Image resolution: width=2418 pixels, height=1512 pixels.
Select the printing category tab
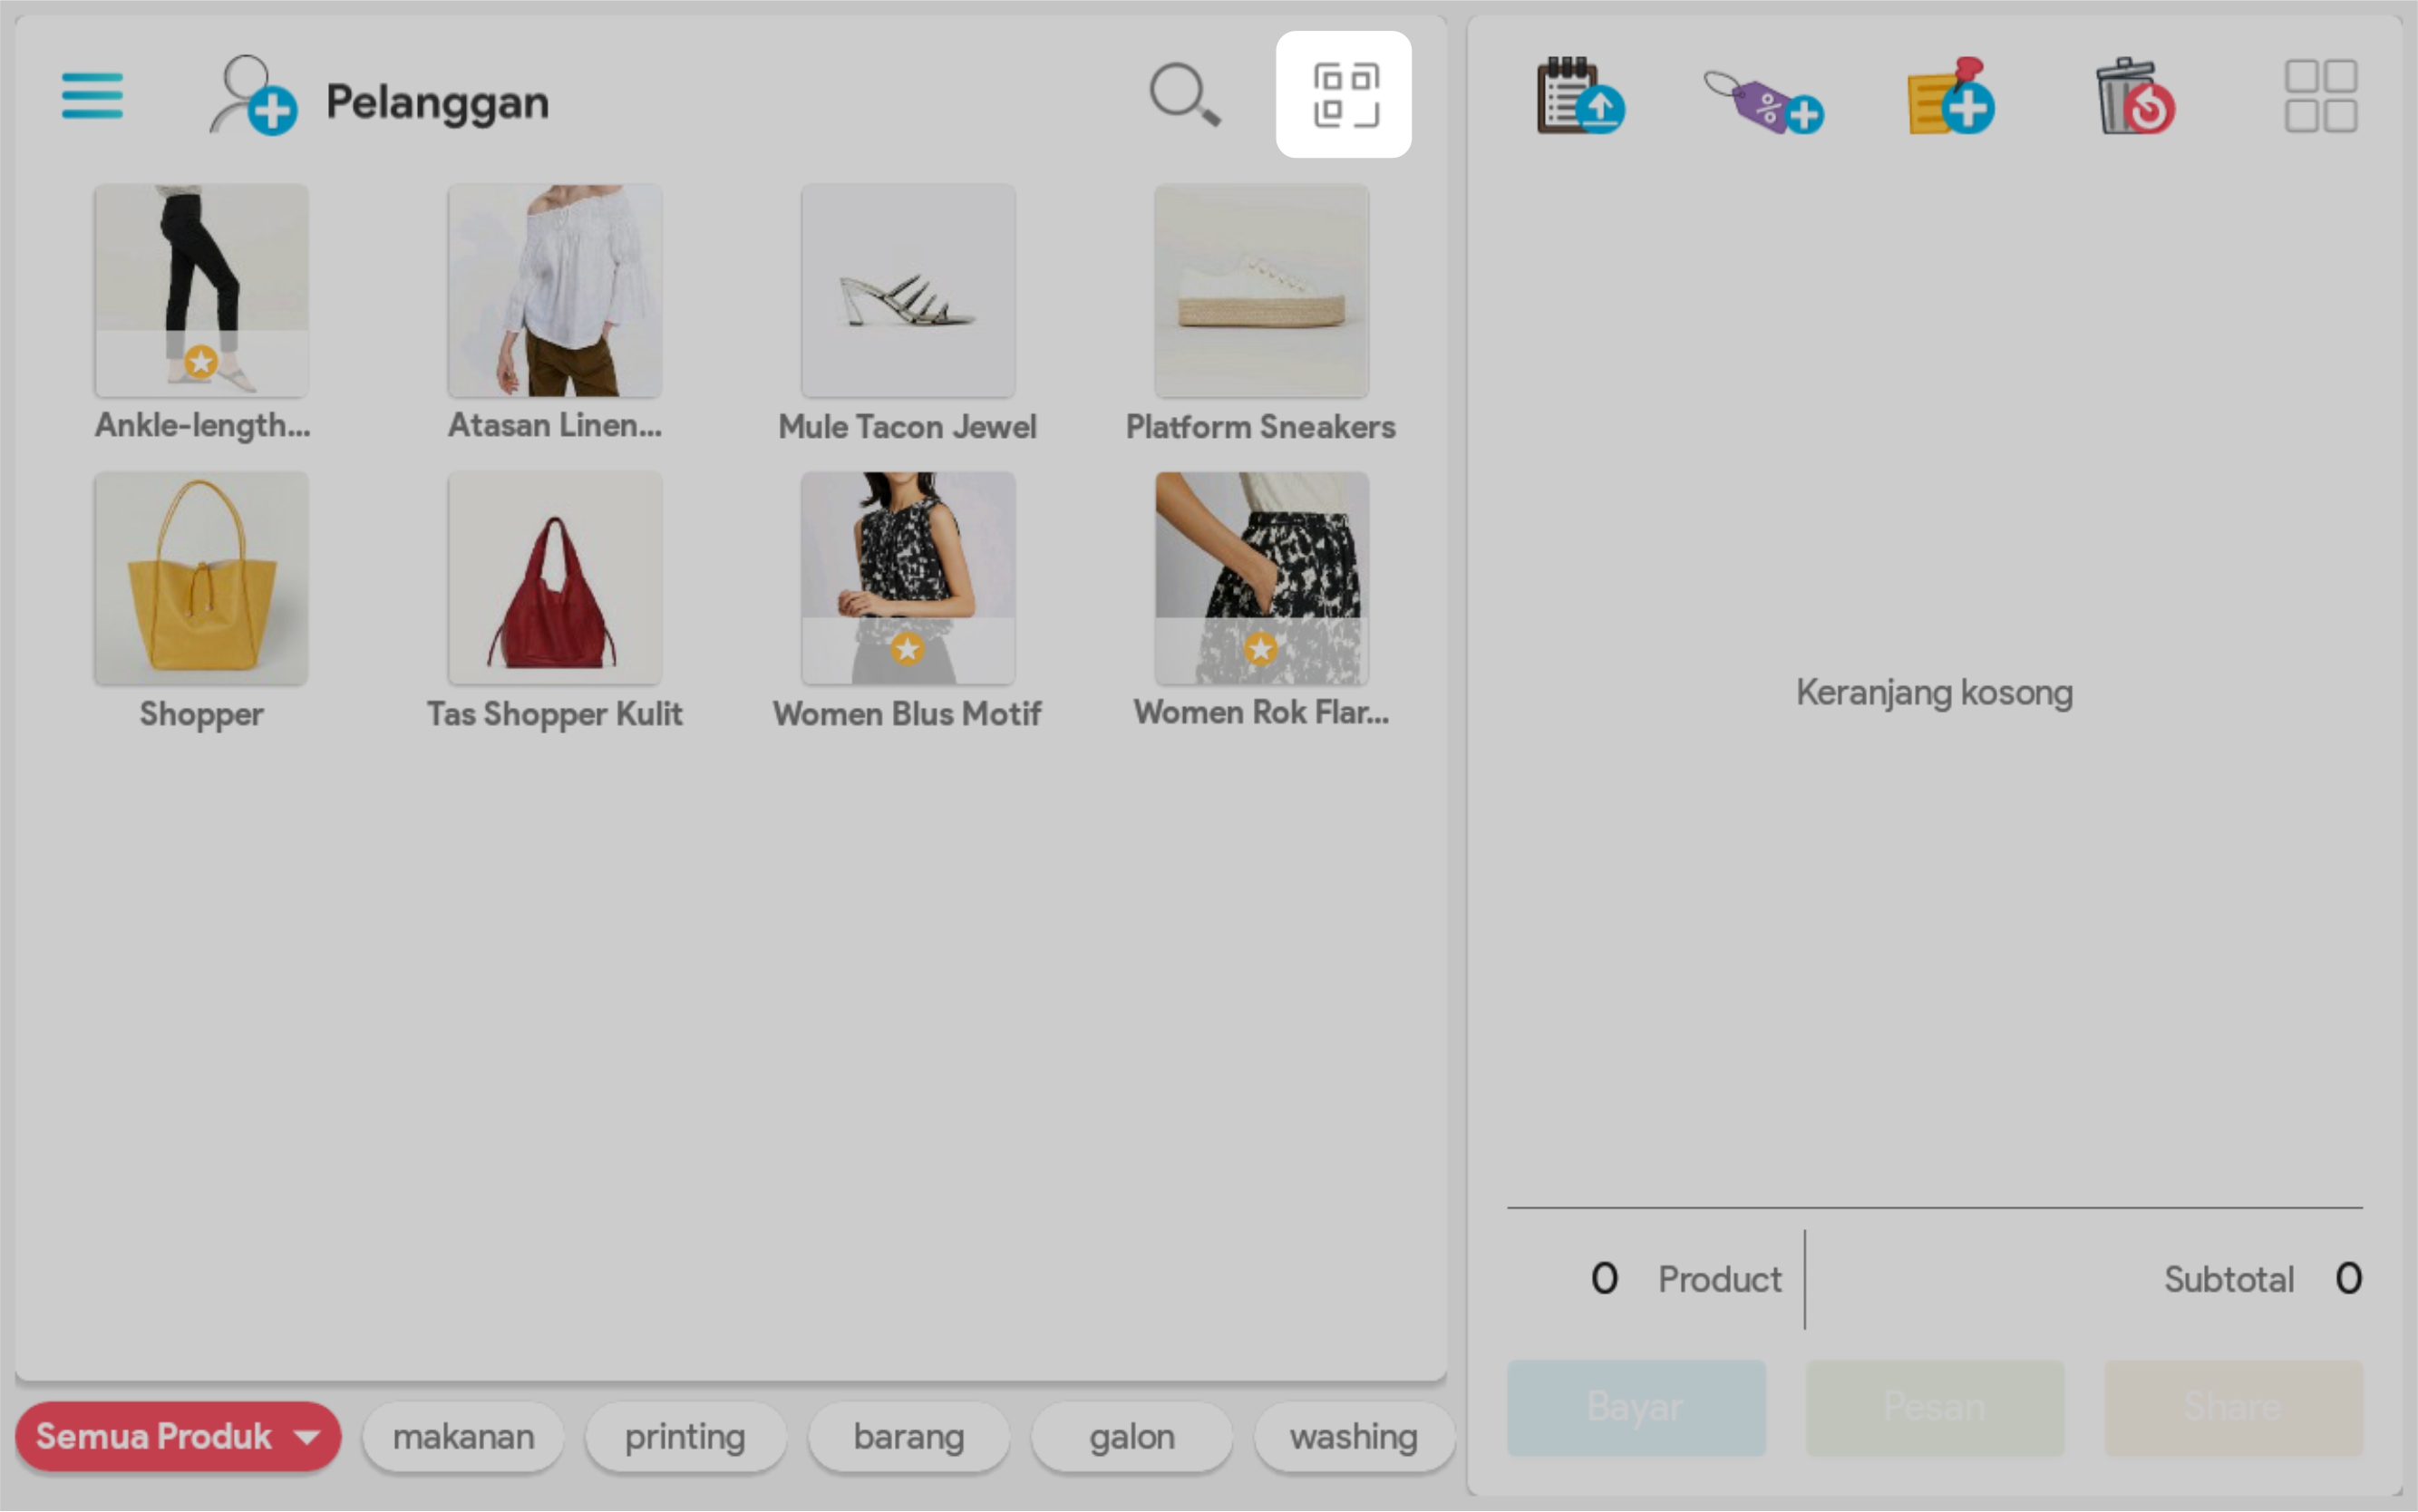[685, 1436]
